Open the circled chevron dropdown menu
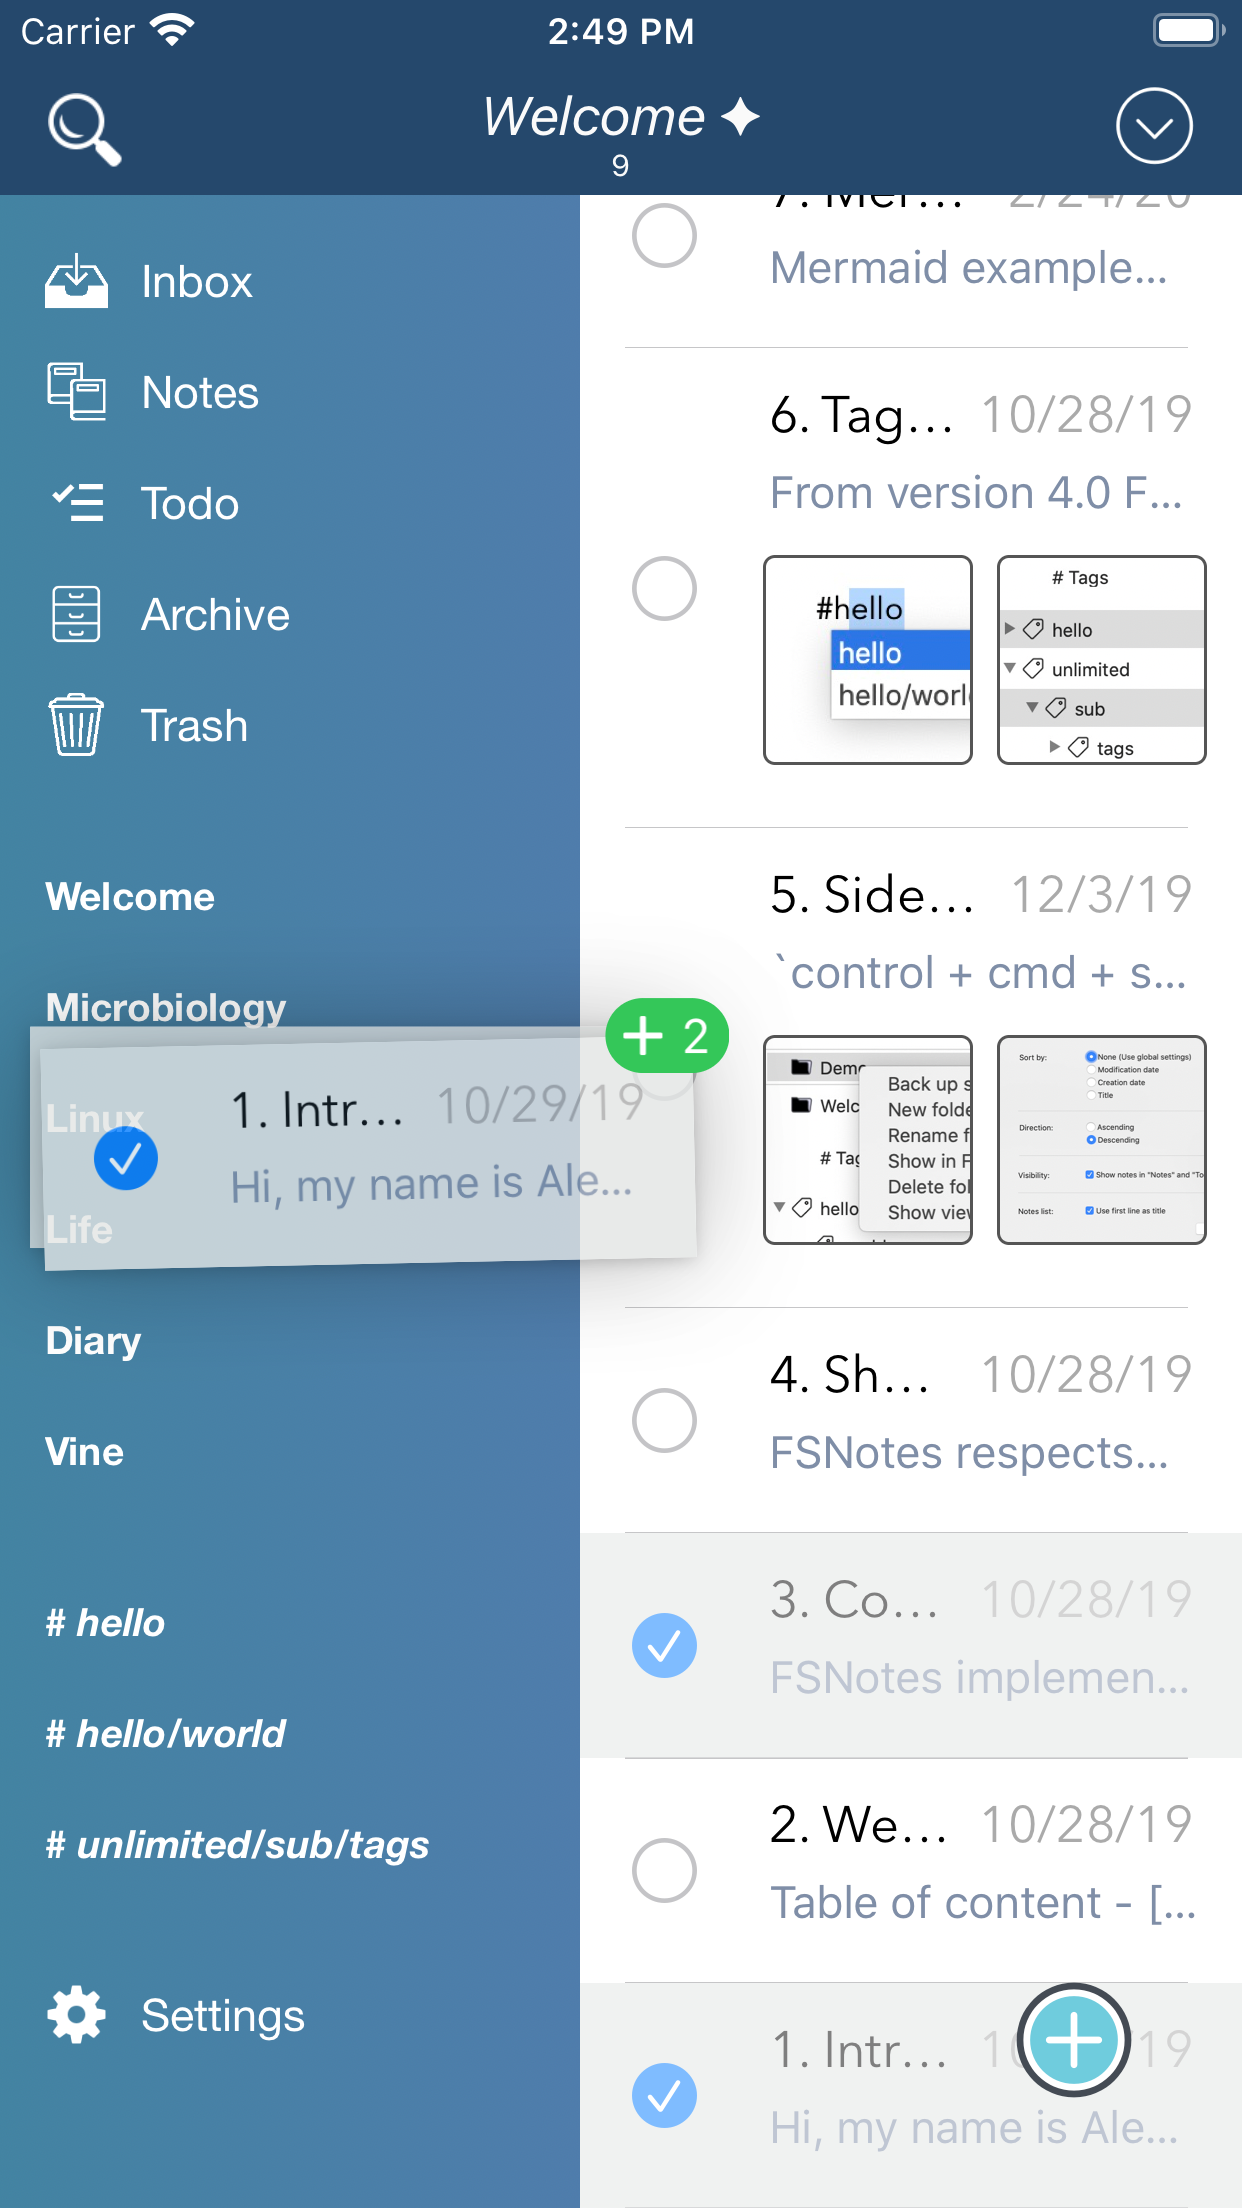Image resolution: width=1242 pixels, height=2208 pixels. coord(1154,126)
